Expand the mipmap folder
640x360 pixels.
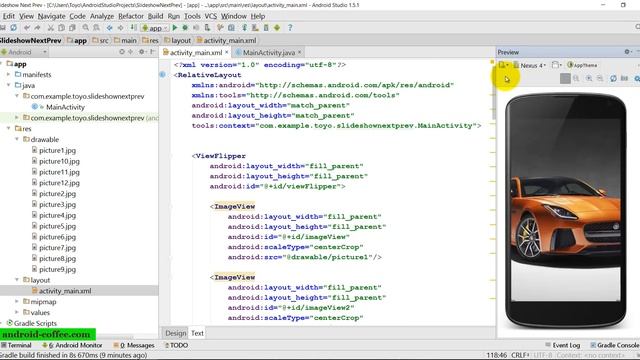click(x=17, y=302)
